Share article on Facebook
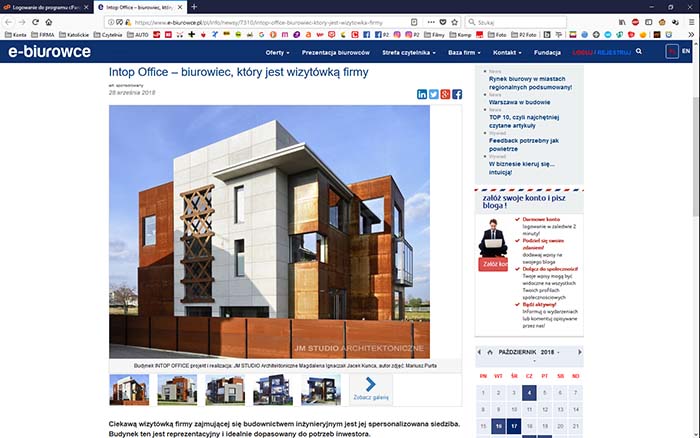Screen dimensions: 700x438 pyautogui.click(x=457, y=94)
